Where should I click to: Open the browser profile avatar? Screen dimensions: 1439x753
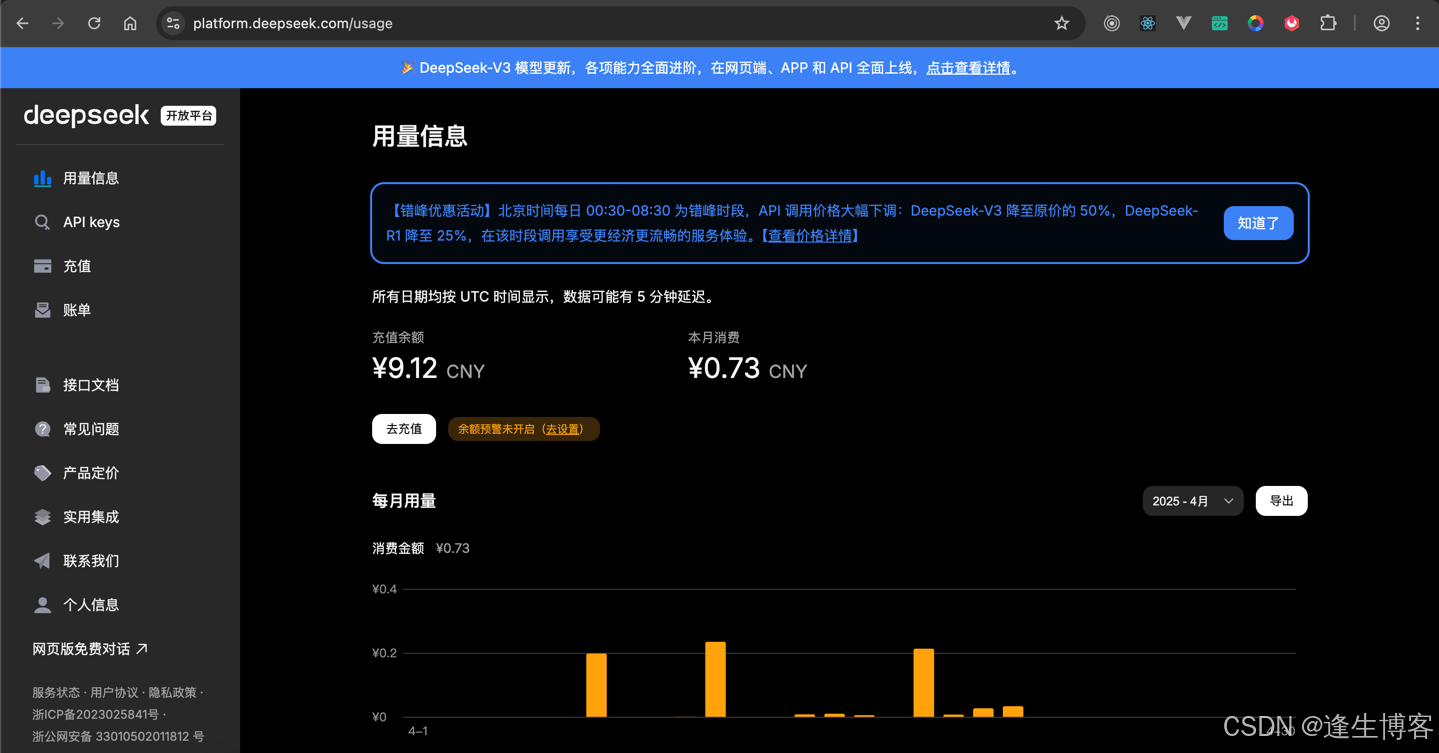[x=1381, y=23]
